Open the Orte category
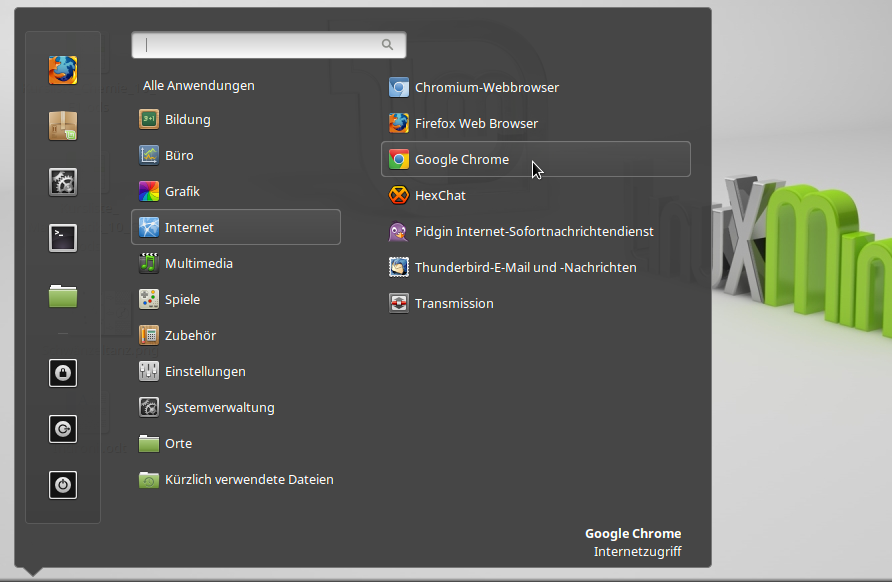 236,443
